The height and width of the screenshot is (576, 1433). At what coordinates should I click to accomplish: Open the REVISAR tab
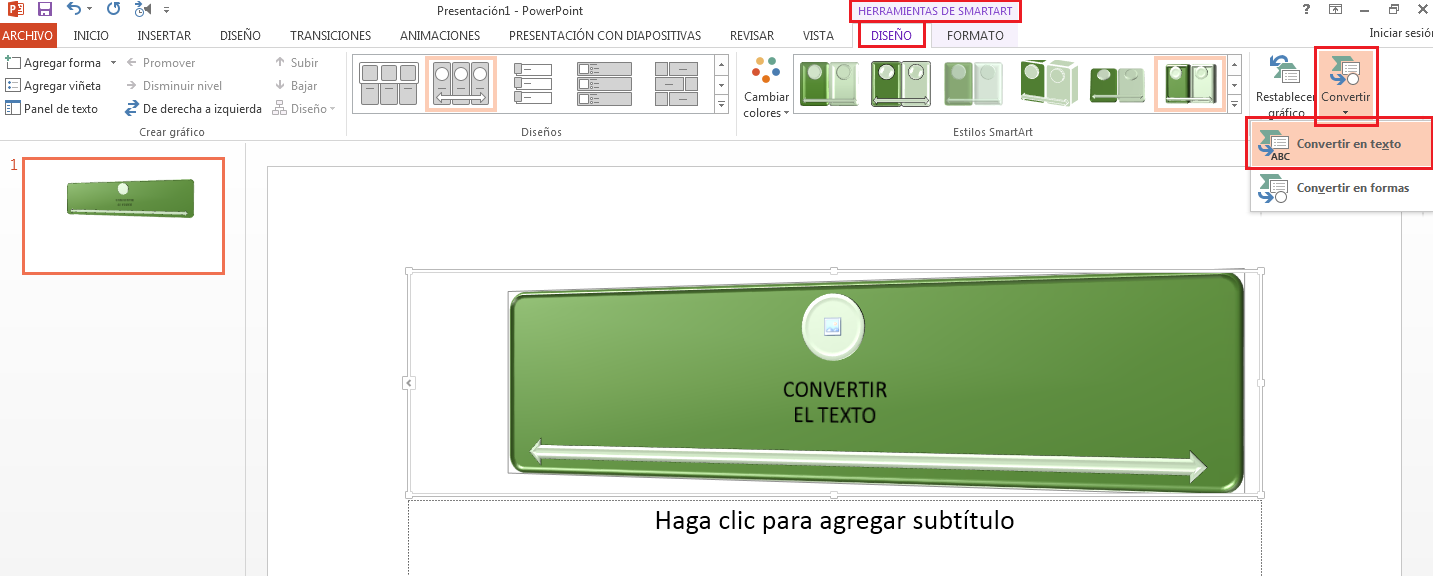point(752,36)
